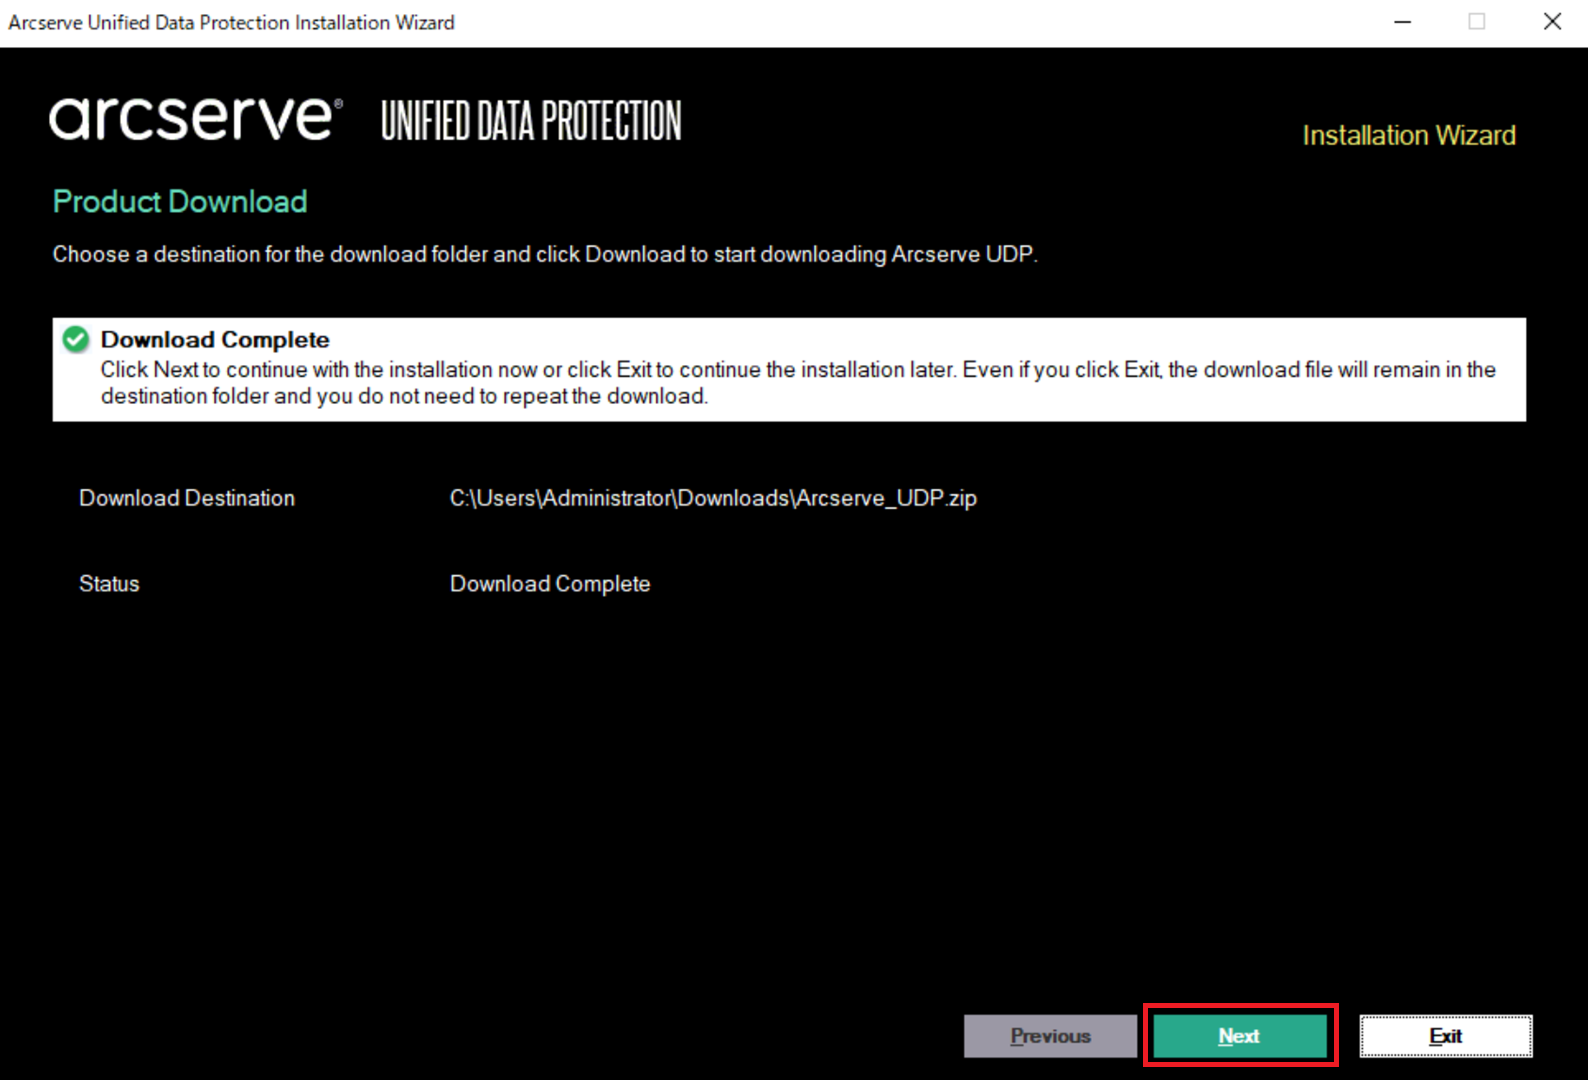This screenshot has width=1588, height=1080.
Task: Click the 'Download Complete' status value
Action: [x=550, y=584]
